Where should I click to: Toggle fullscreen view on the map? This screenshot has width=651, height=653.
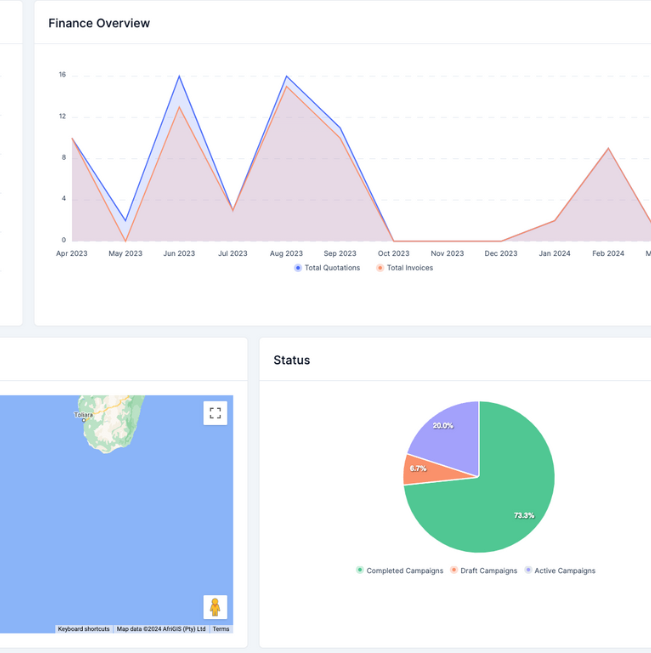pyautogui.click(x=215, y=413)
